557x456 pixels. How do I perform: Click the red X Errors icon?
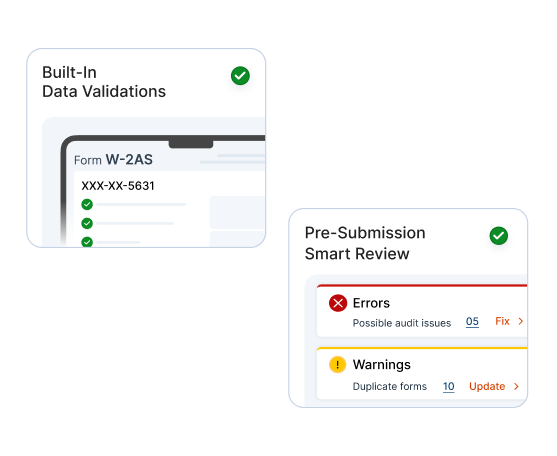coord(338,303)
